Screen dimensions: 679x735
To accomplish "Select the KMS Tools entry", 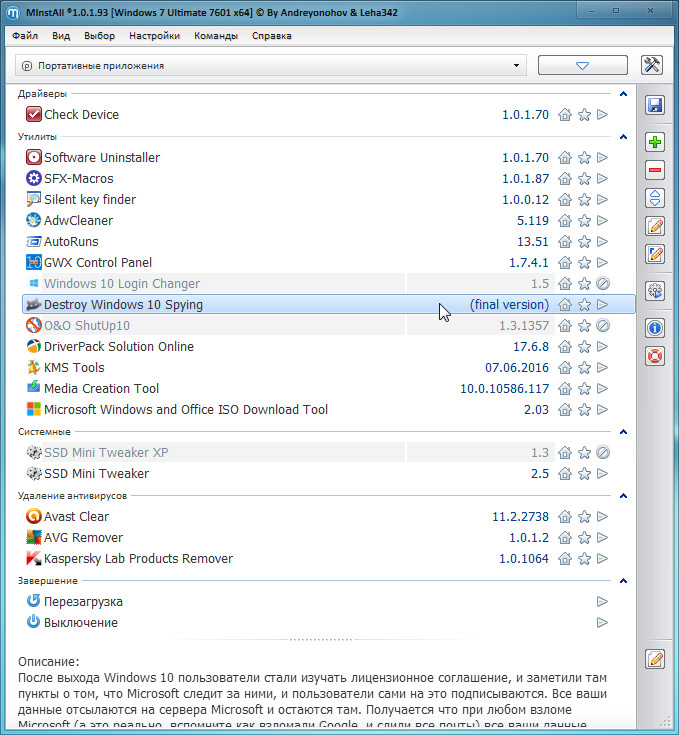I will click(74, 368).
